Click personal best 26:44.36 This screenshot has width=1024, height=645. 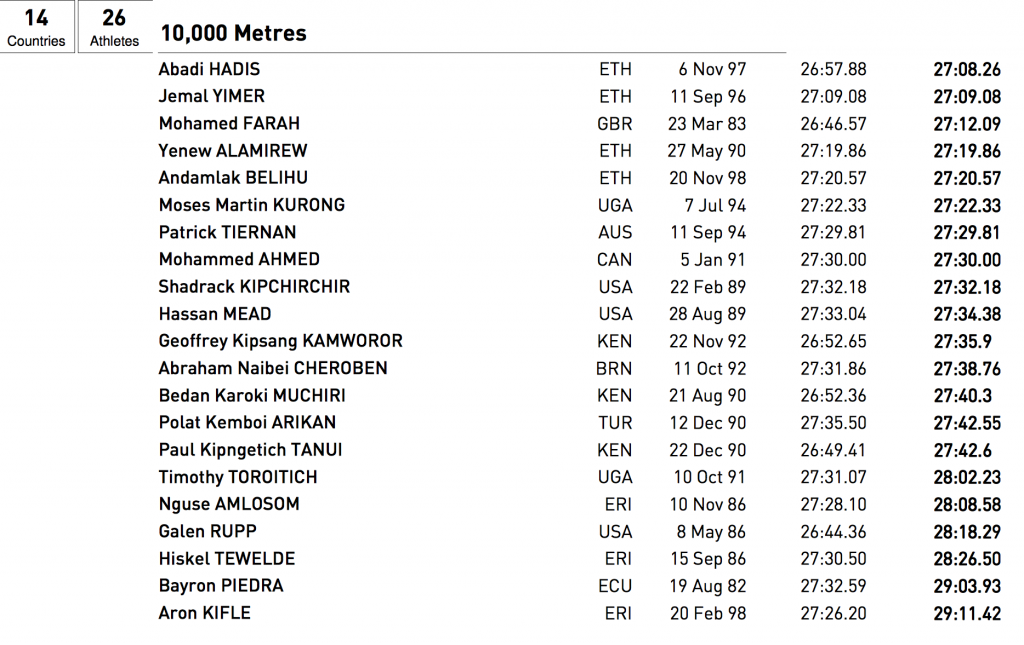pos(833,531)
